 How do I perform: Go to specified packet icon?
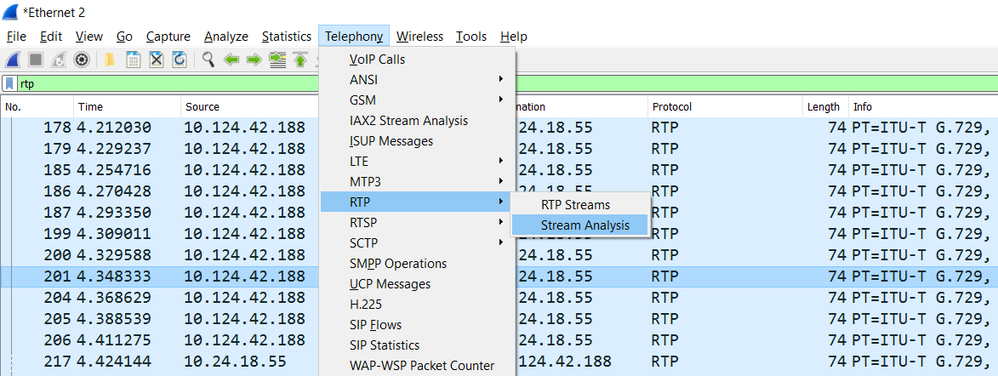click(278, 60)
